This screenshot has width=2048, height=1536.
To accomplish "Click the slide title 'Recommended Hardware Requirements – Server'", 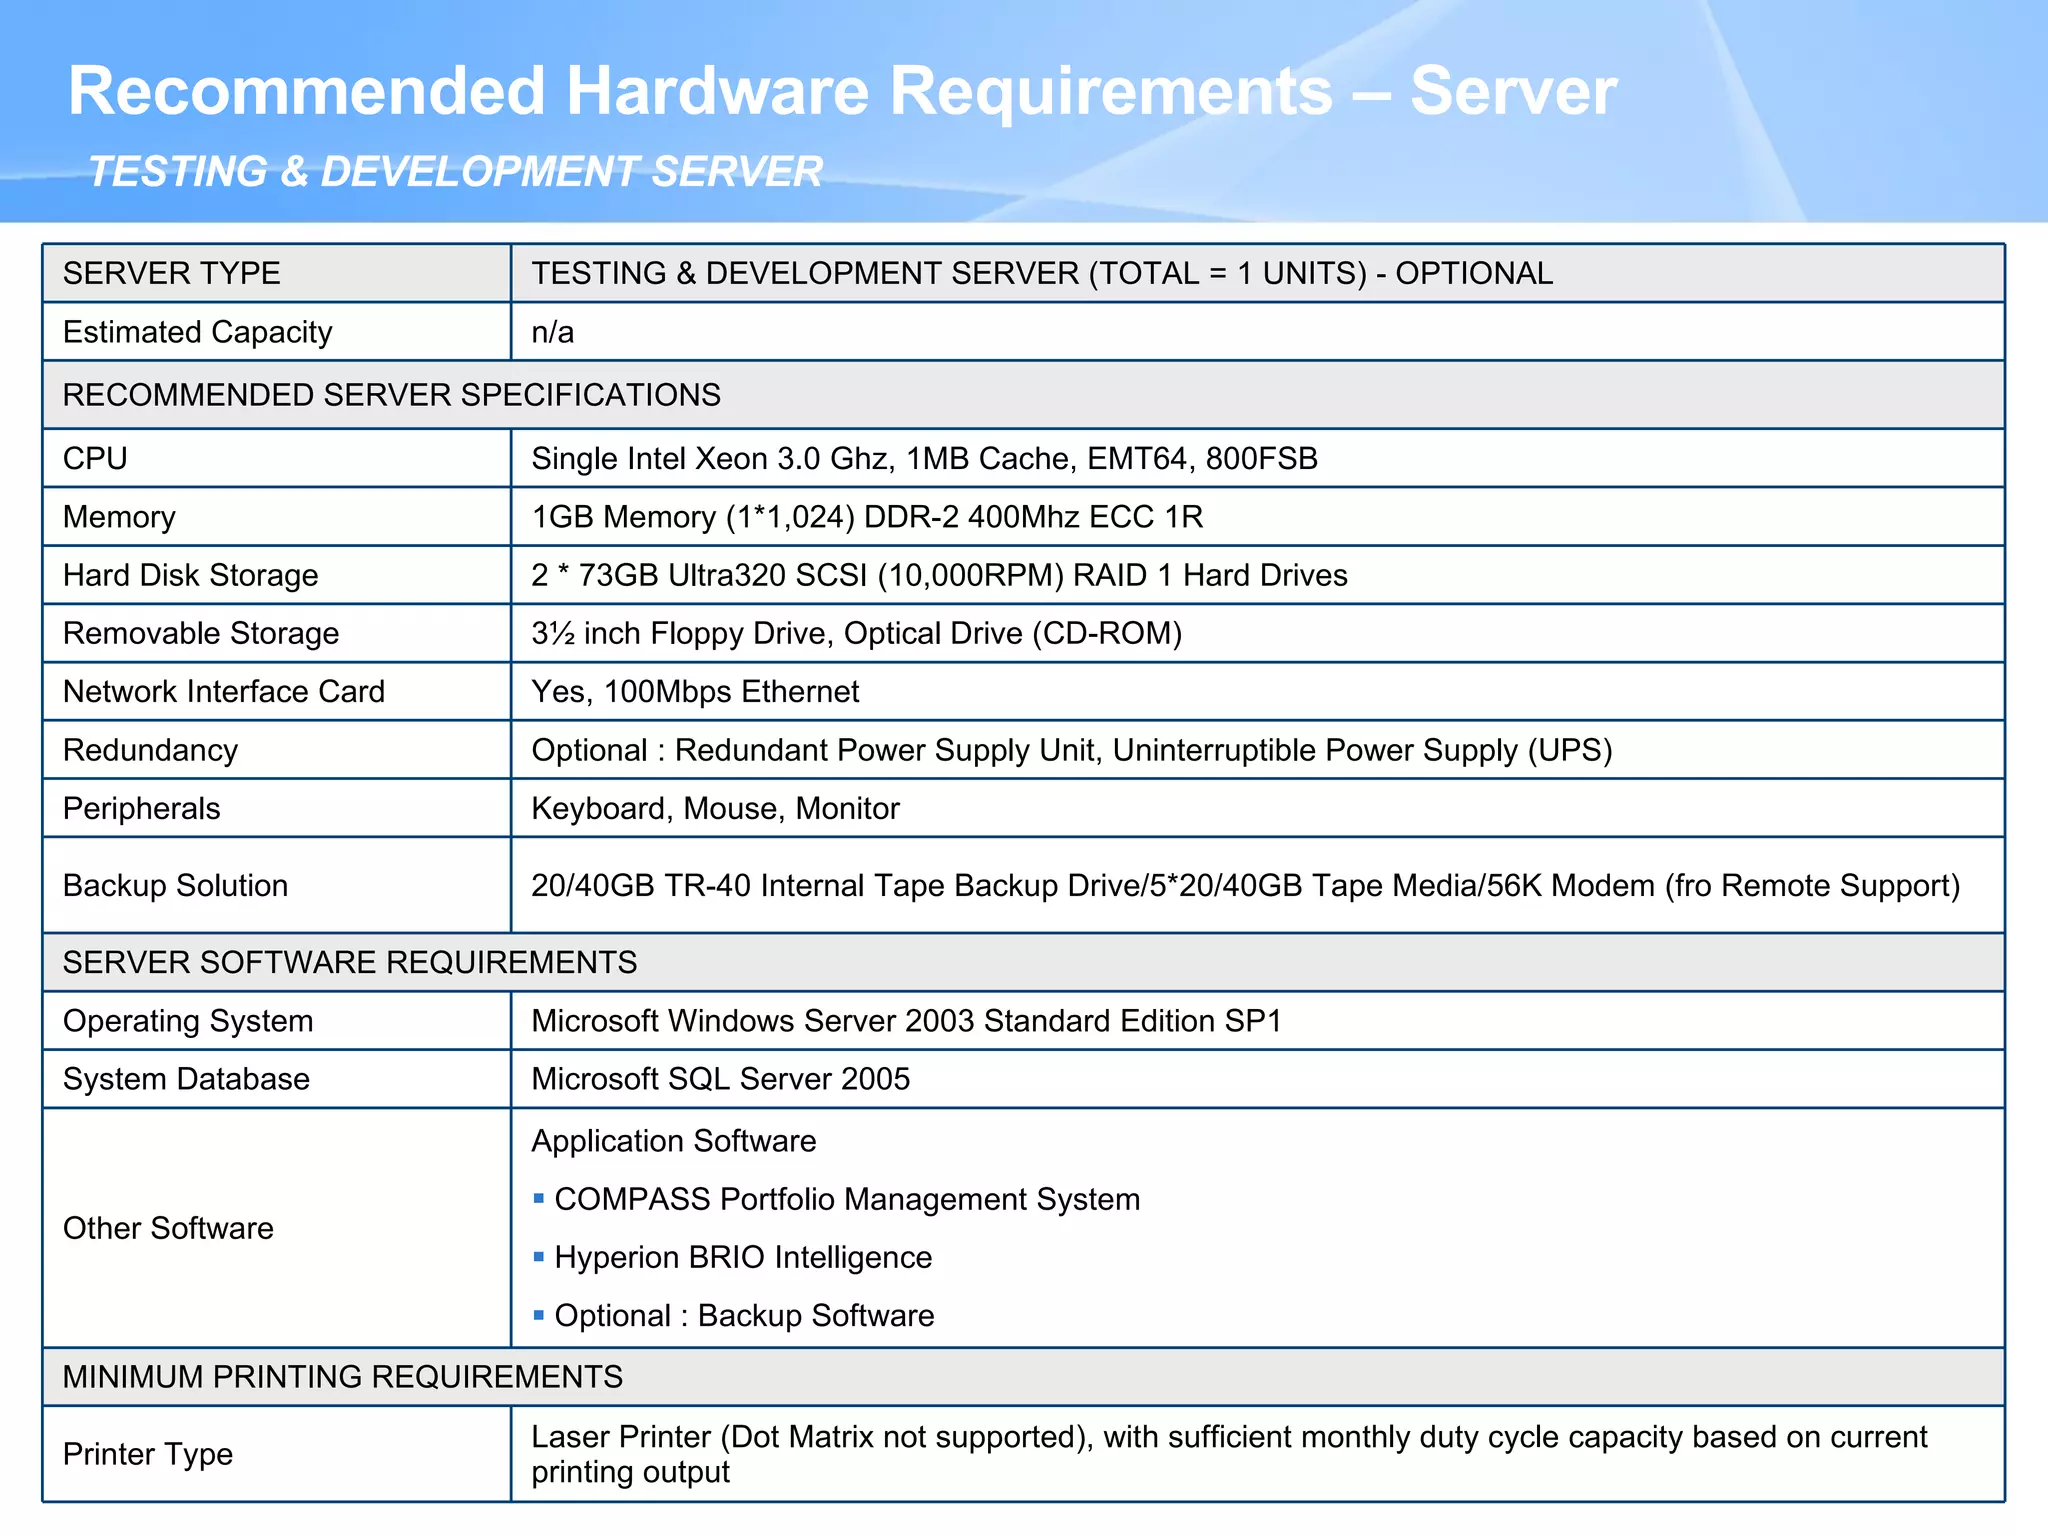I will coord(842,91).
